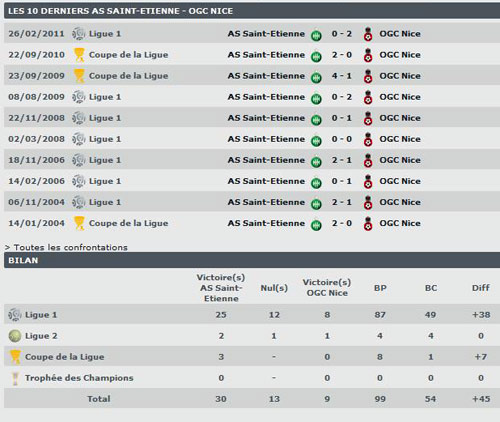Viewport: 500px width, 422px height.
Task: Open the 4 - 1 score of 23/09/2009
Action: pyautogui.click(x=342, y=76)
